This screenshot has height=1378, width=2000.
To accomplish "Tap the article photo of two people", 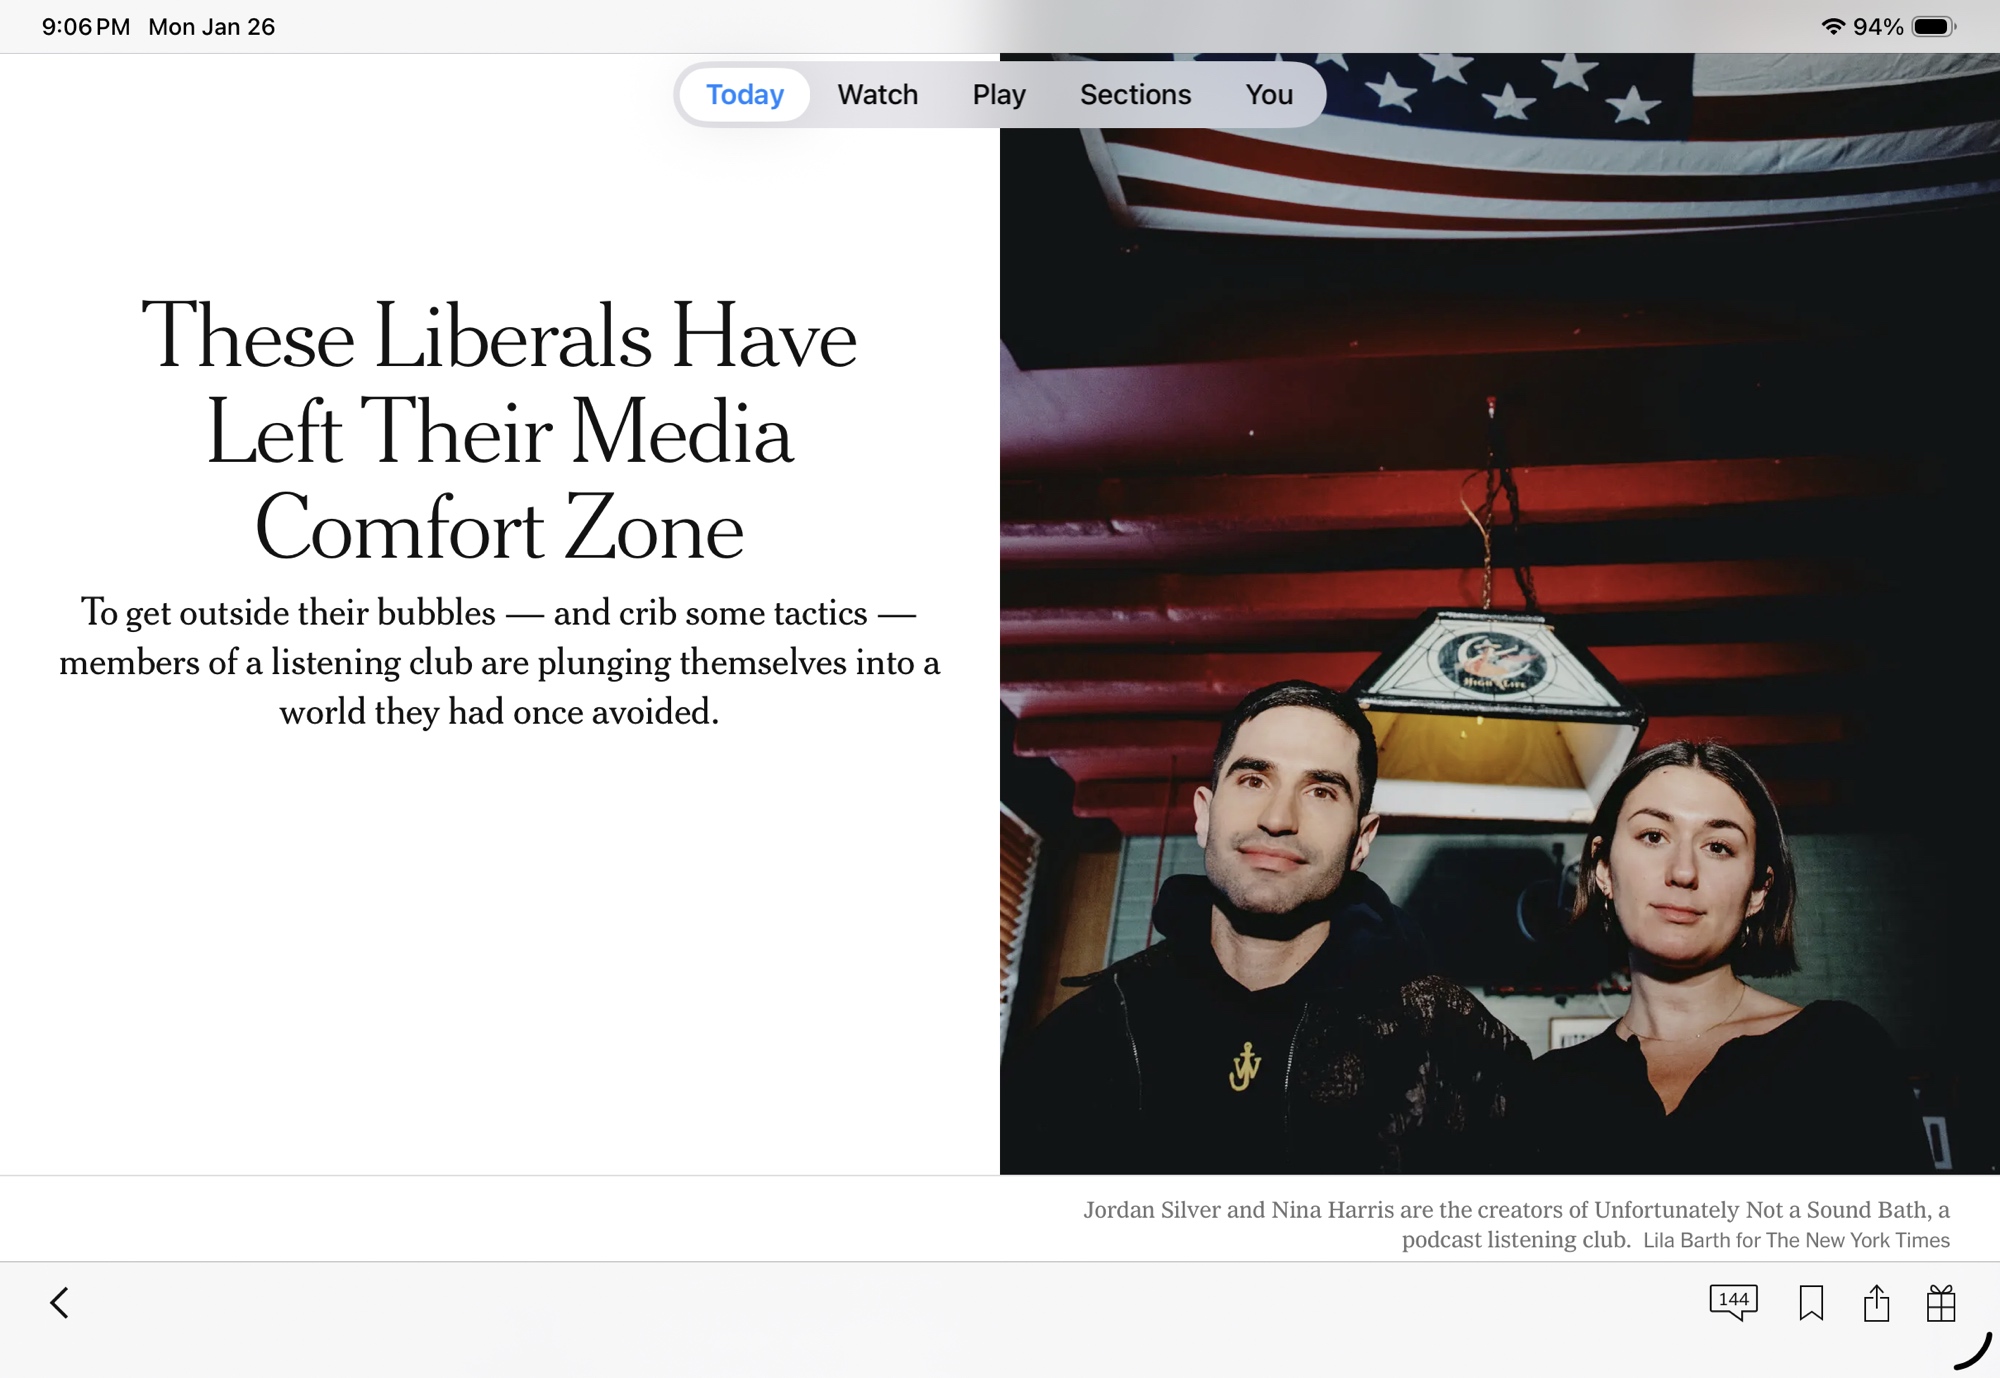I will click(1498, 700).
